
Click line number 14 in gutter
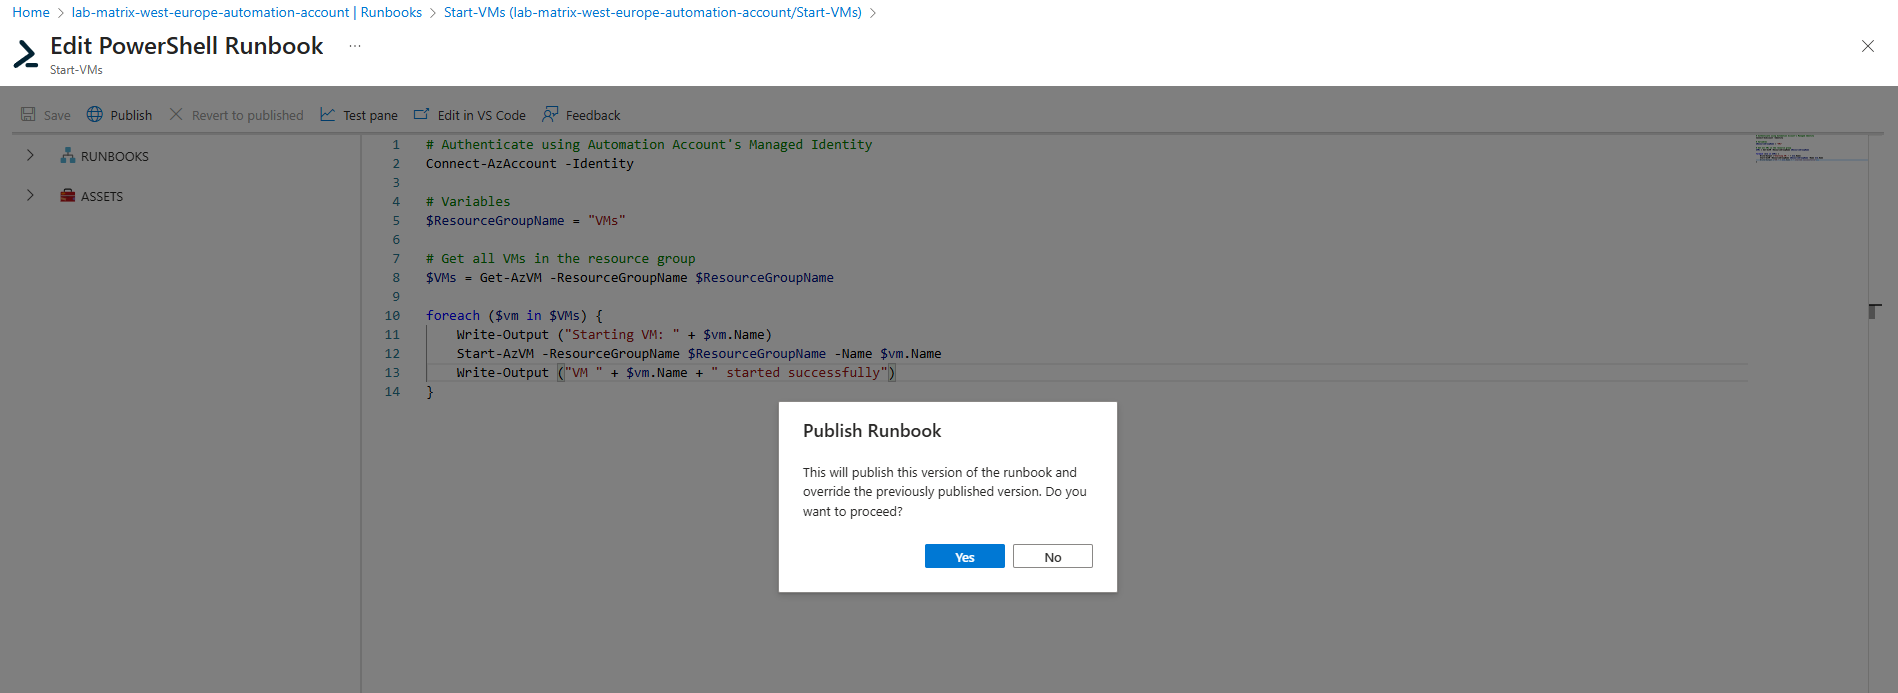click(392, 391)
